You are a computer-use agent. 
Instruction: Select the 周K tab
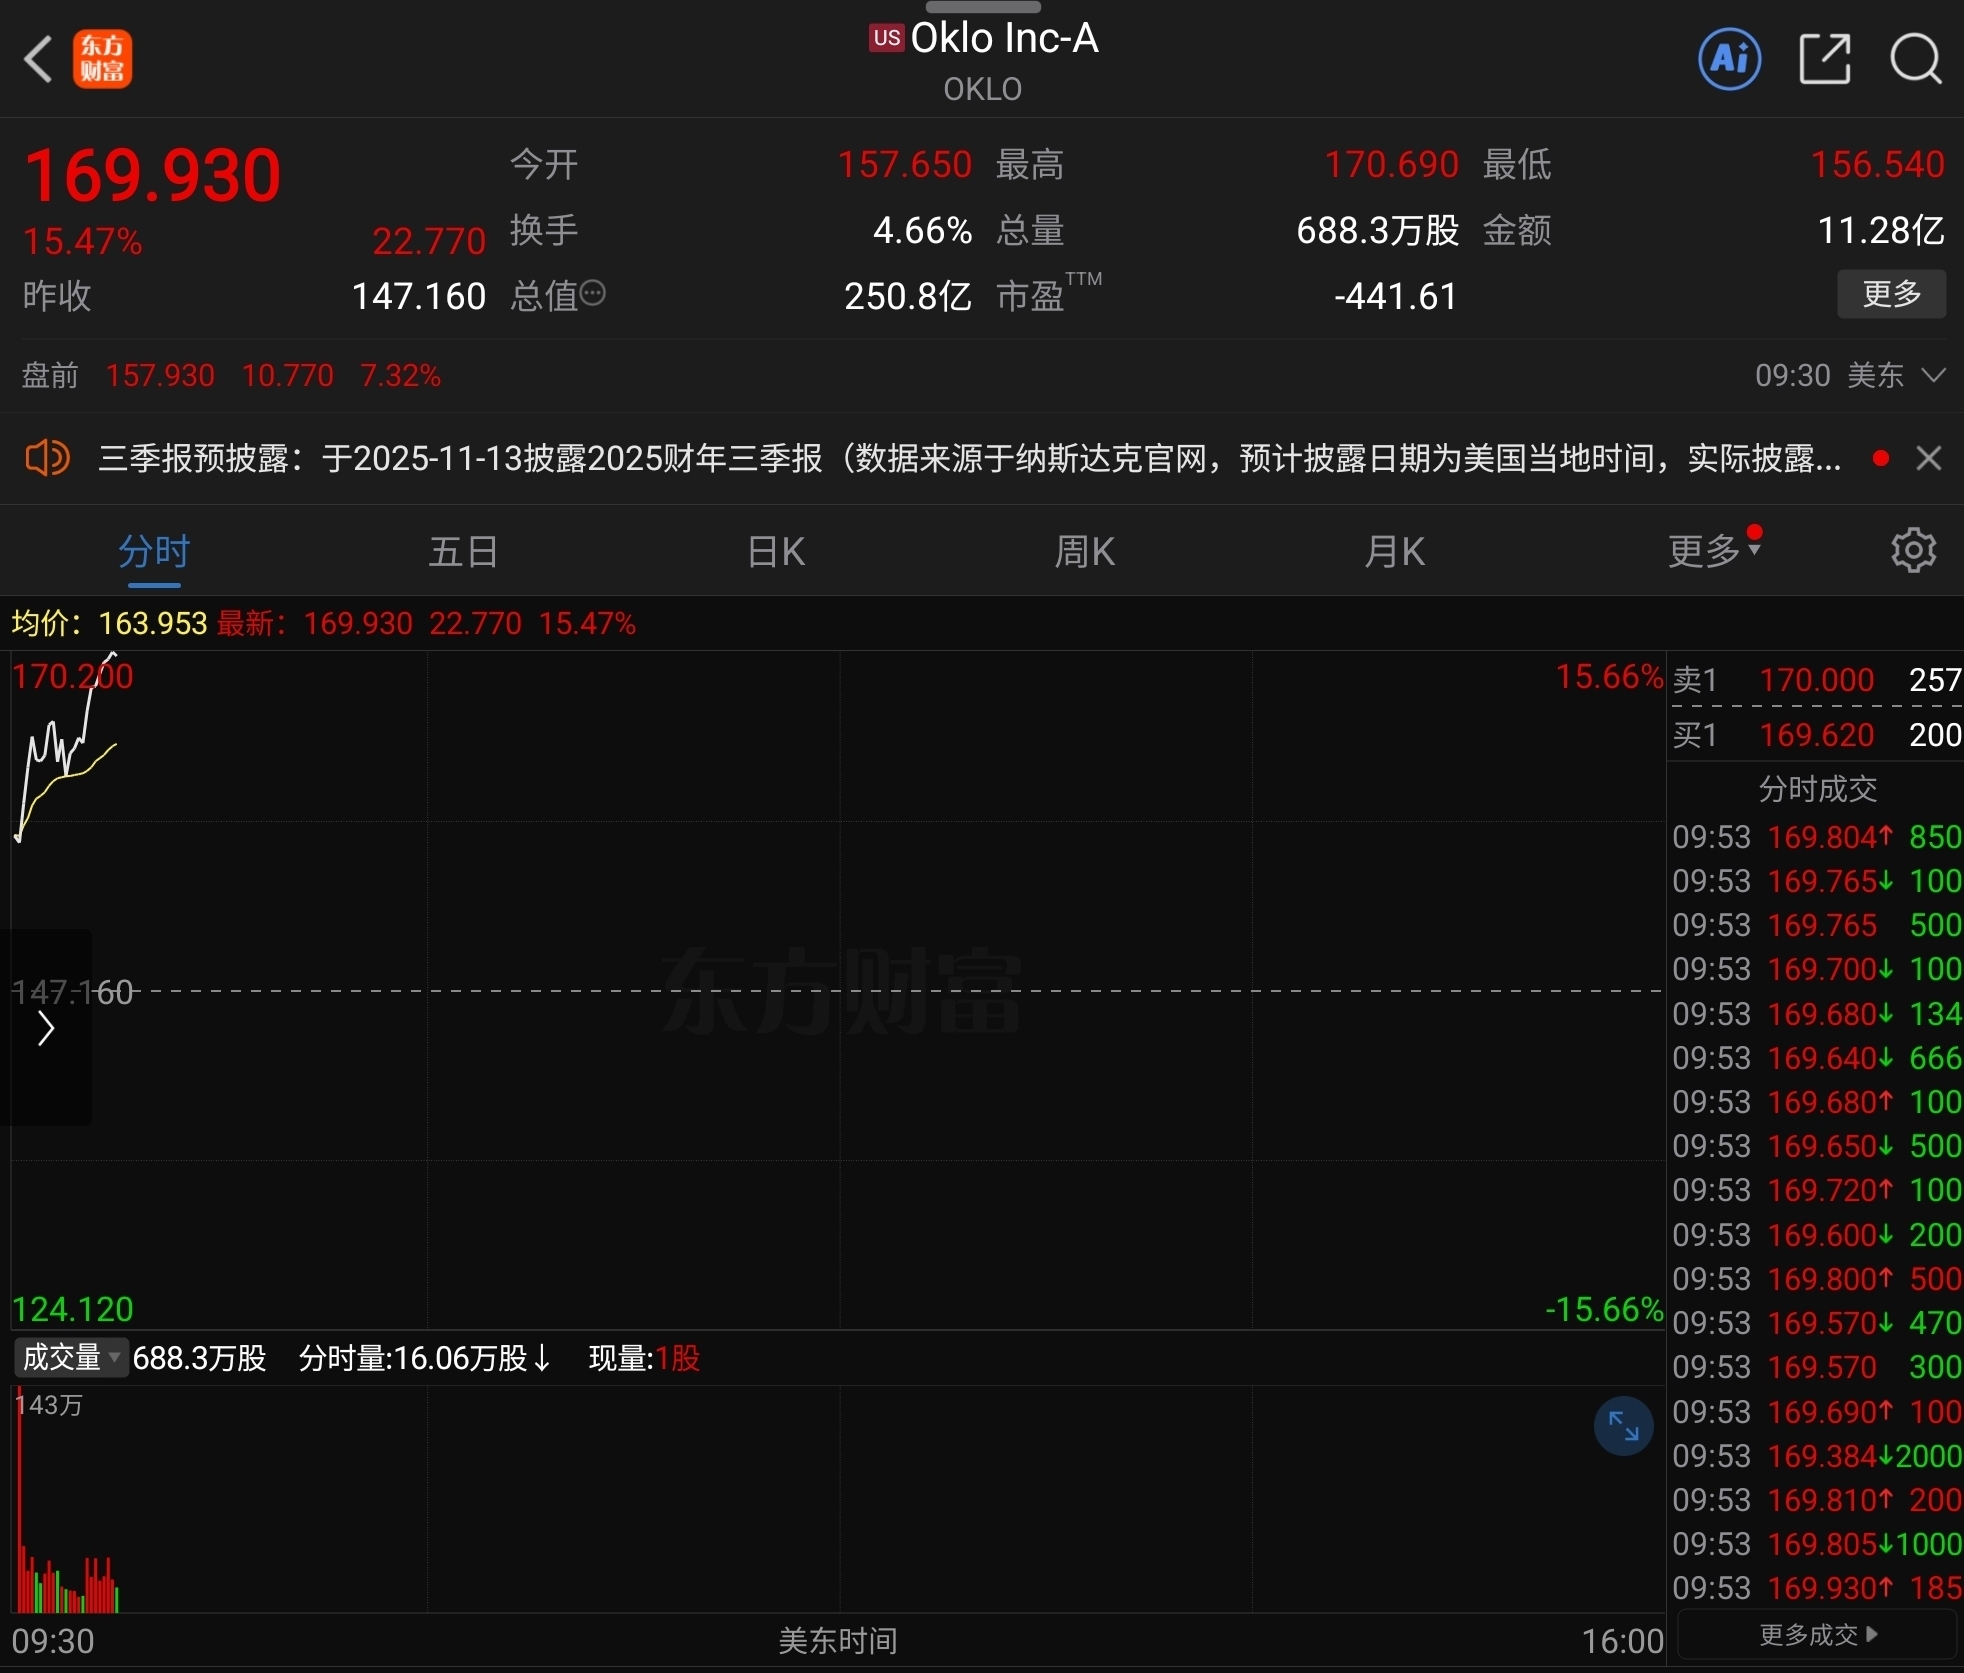[x=1084, y=551]
